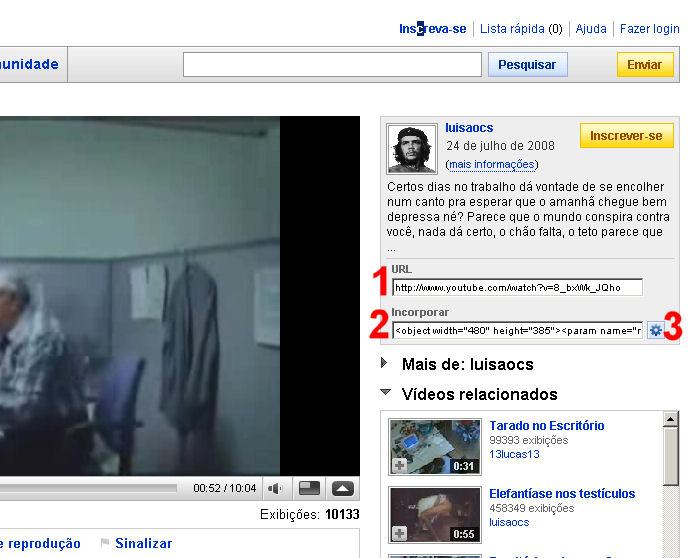696x558 pixels.
Task: Expand mais informações link
Action: point(492,165)
